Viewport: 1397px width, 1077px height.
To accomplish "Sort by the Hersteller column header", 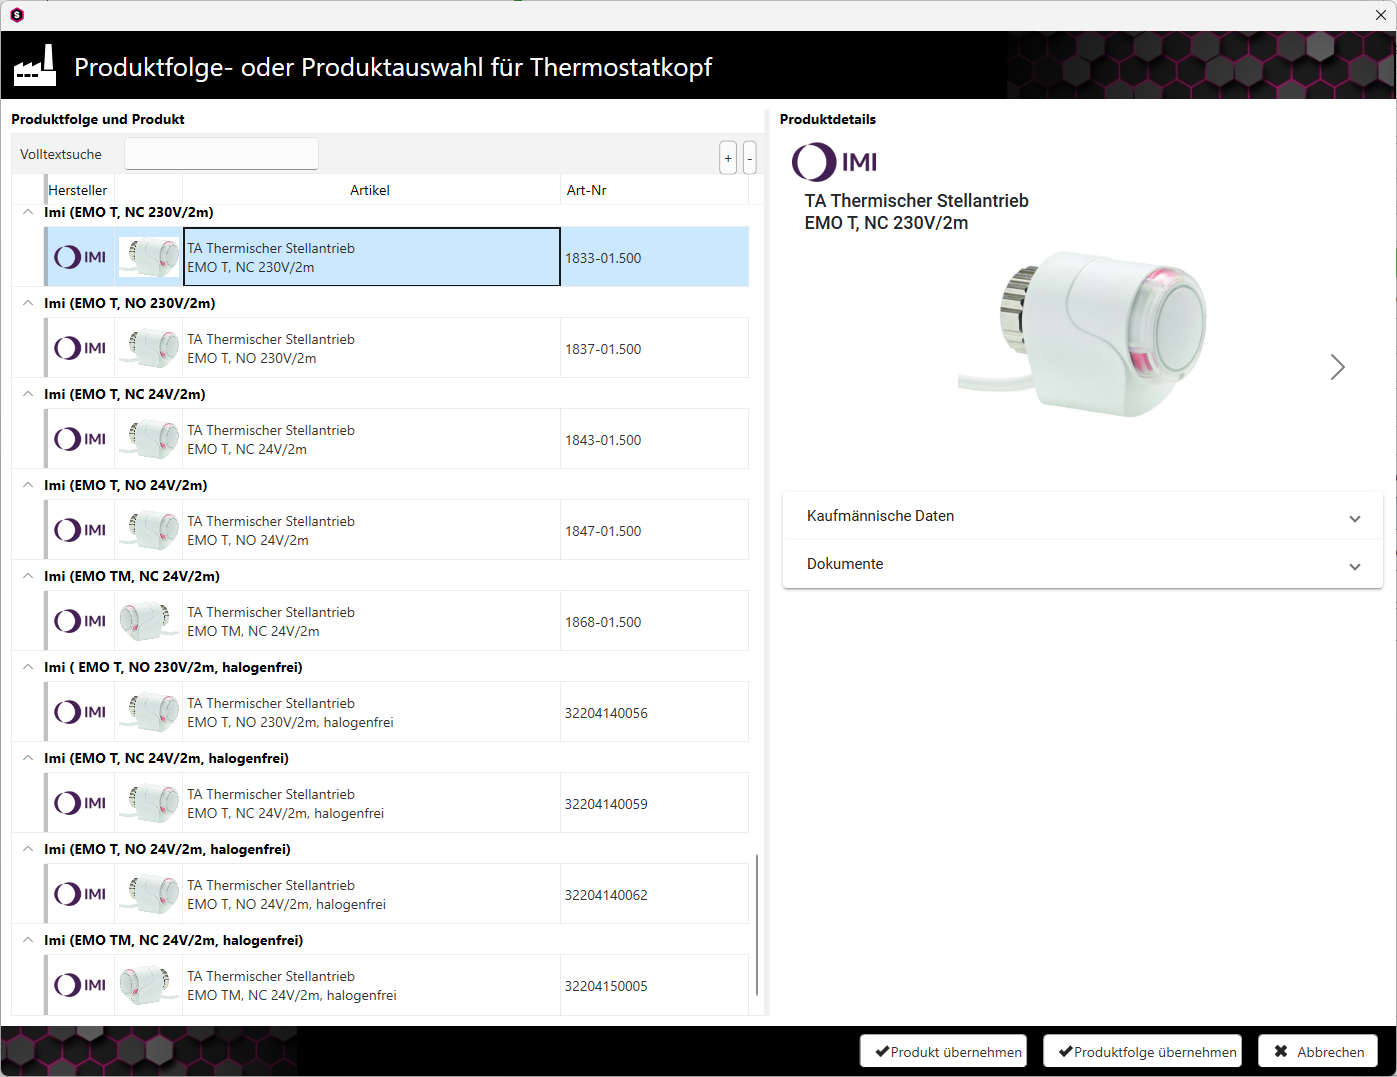I will (x=78, y=190).
